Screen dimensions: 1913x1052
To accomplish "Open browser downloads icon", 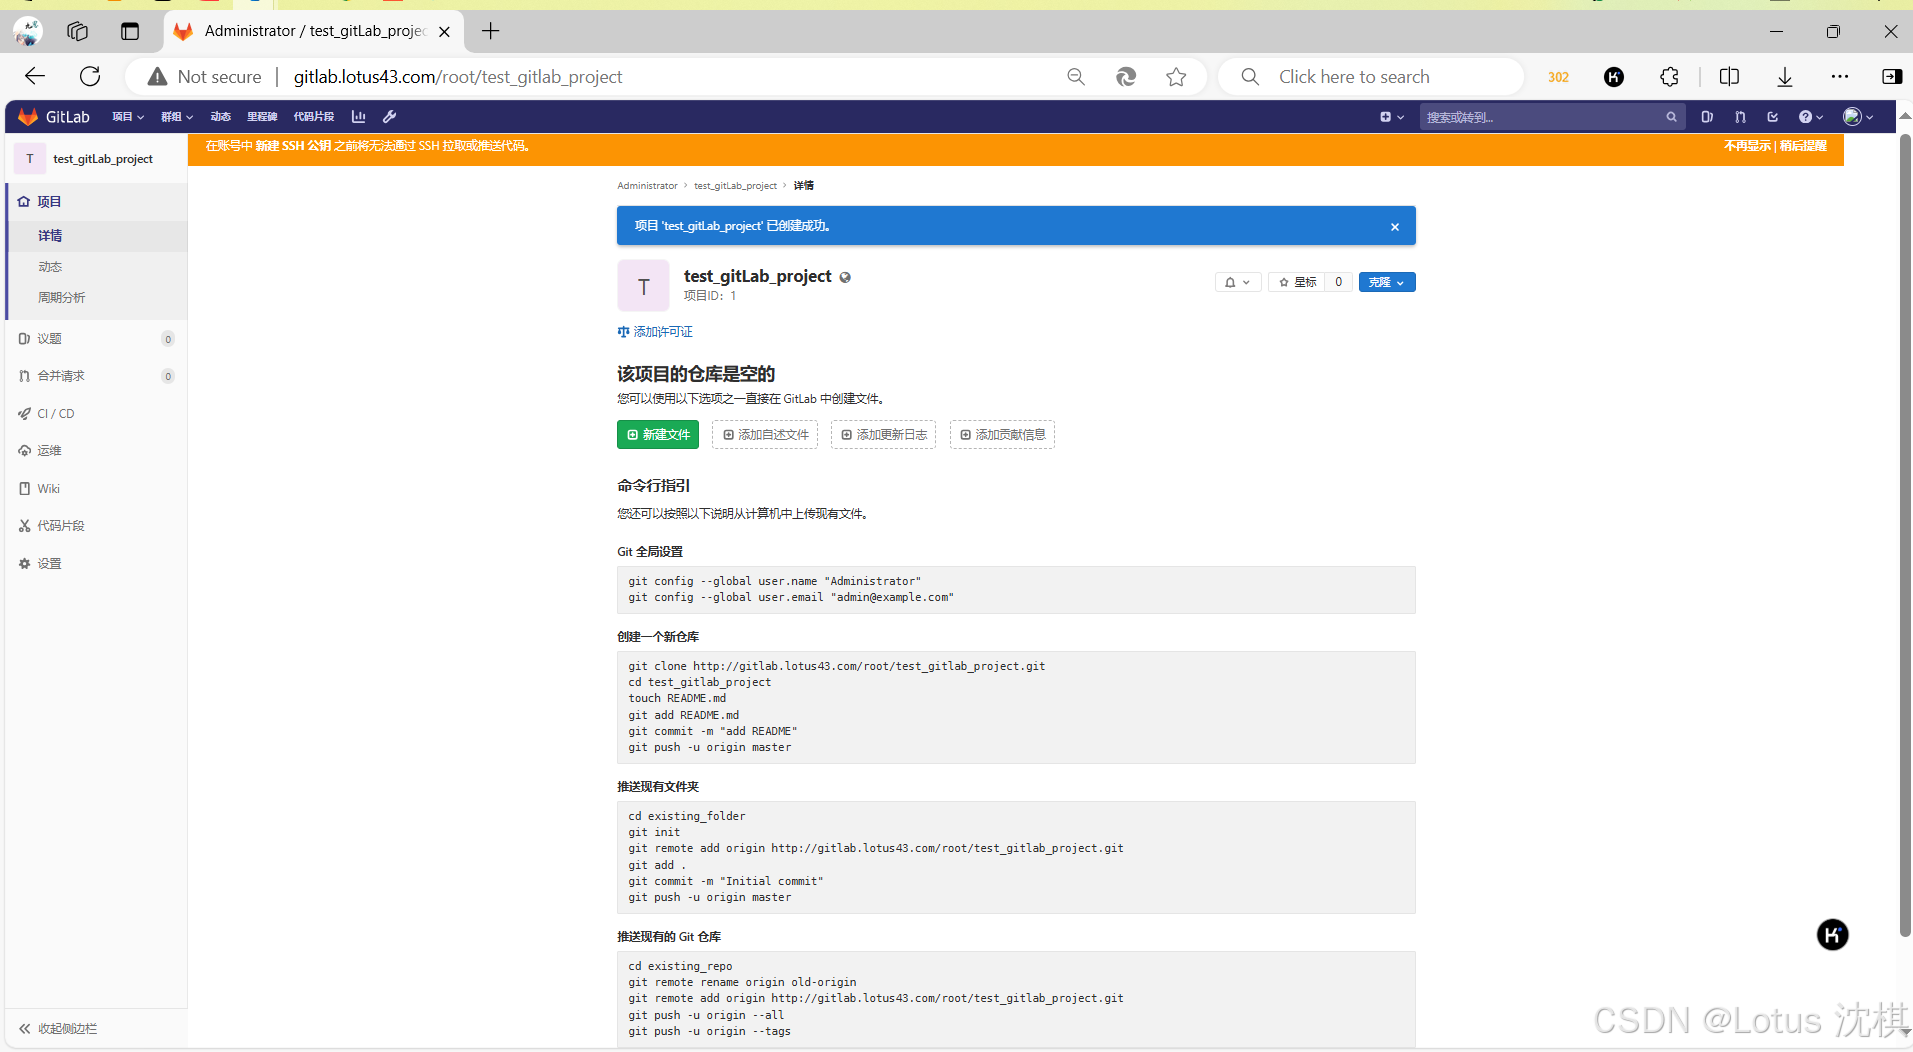I will (x=1785, y=77).
